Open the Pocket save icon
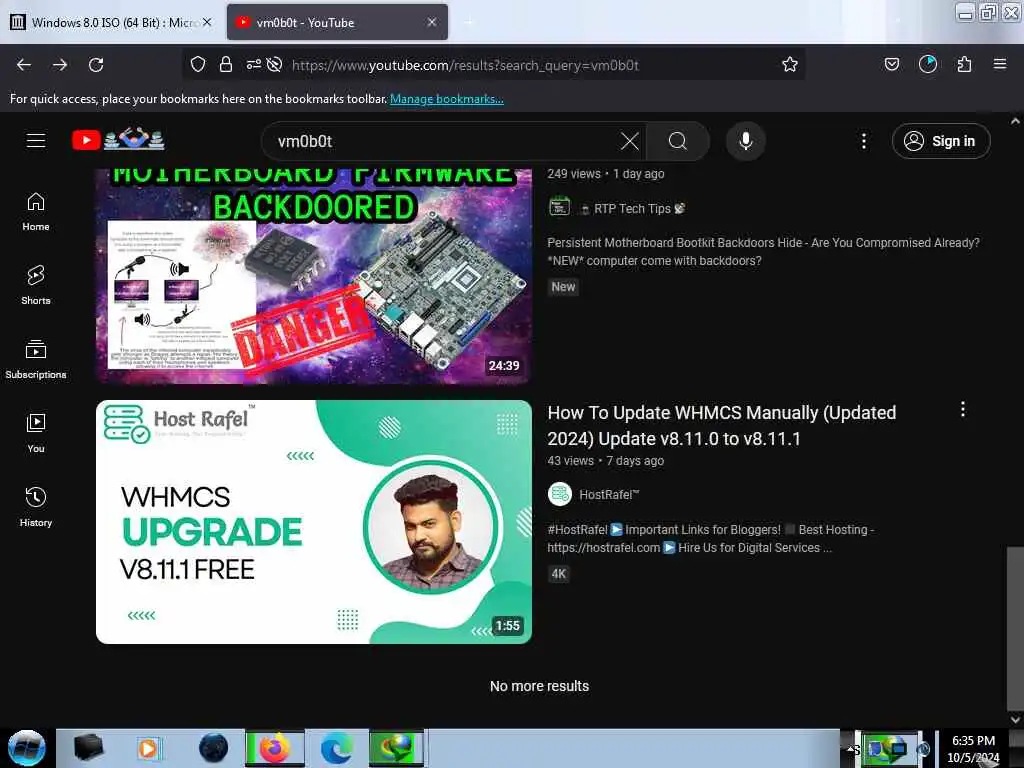The width and height of the screenshot is (1024, 768). [x=891, y=64]
